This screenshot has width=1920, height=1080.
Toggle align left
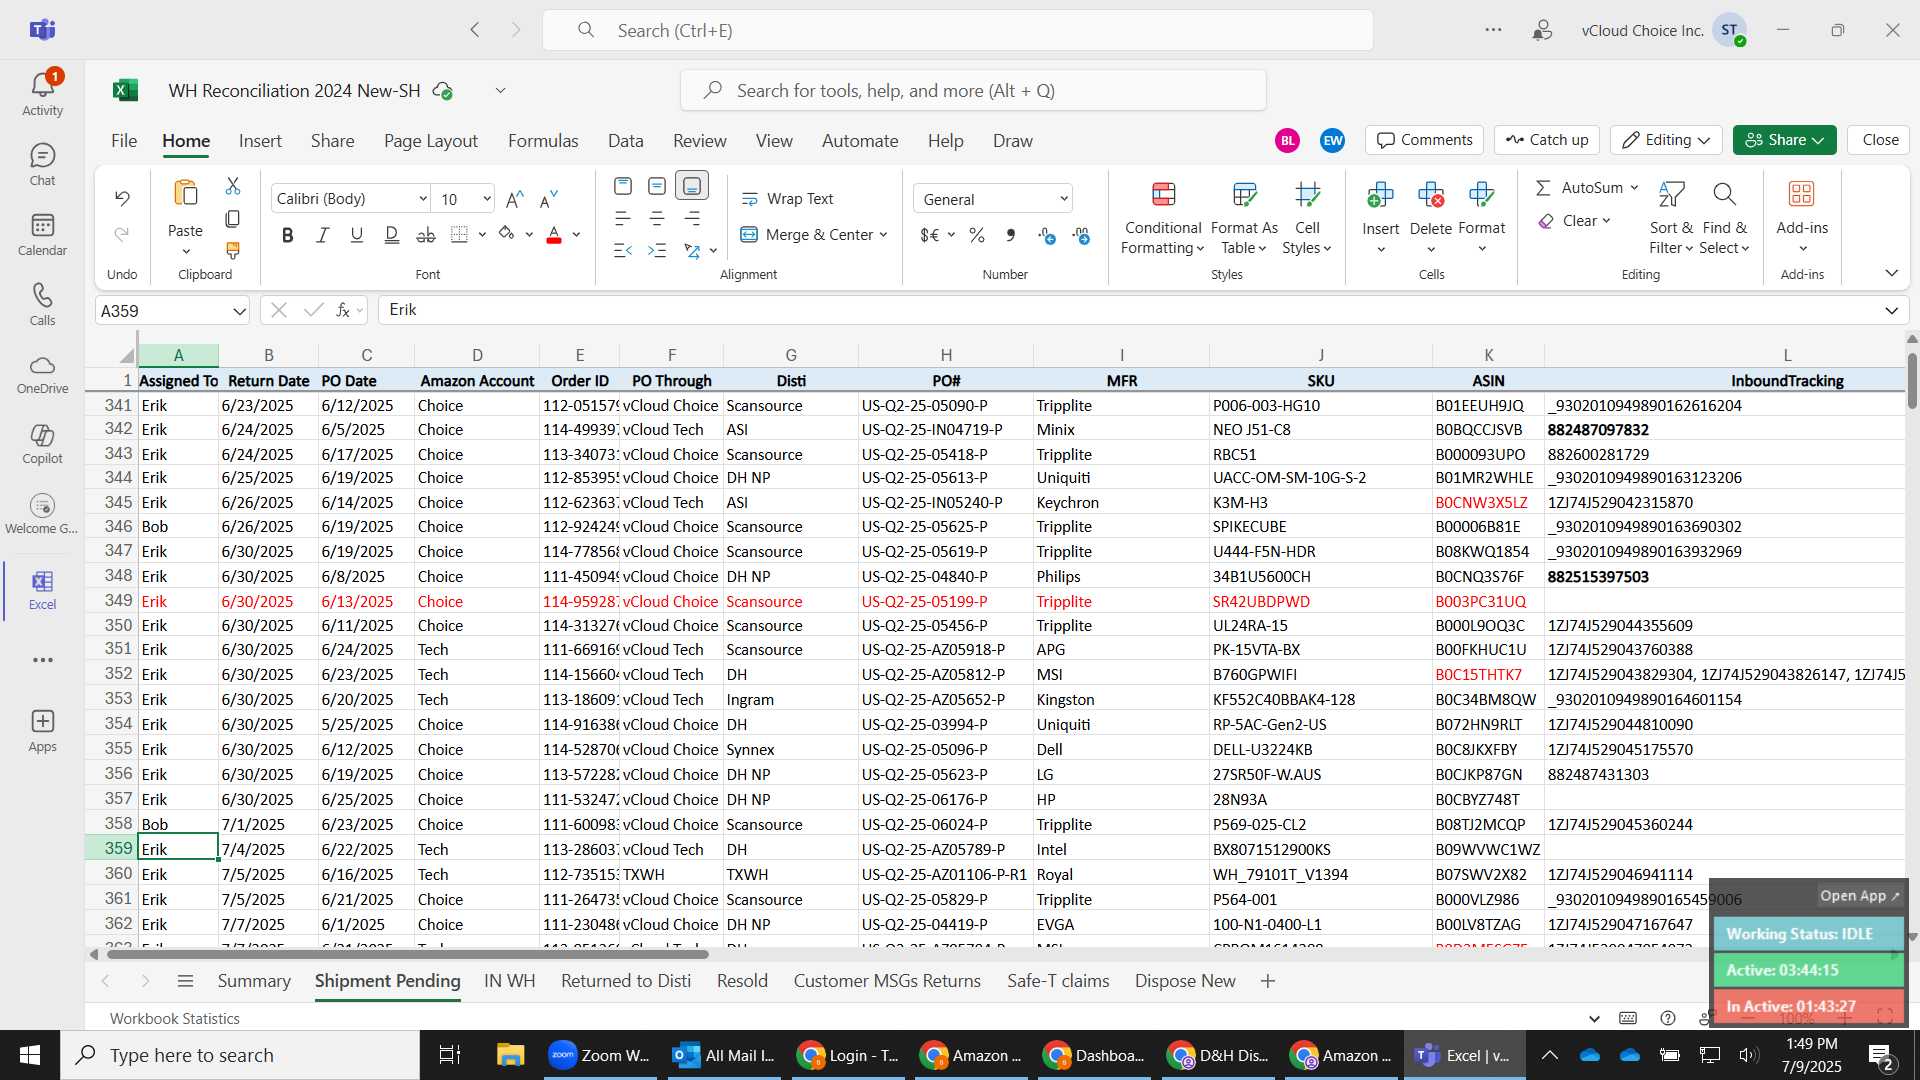pyautogui.click(x=623, y=218)
